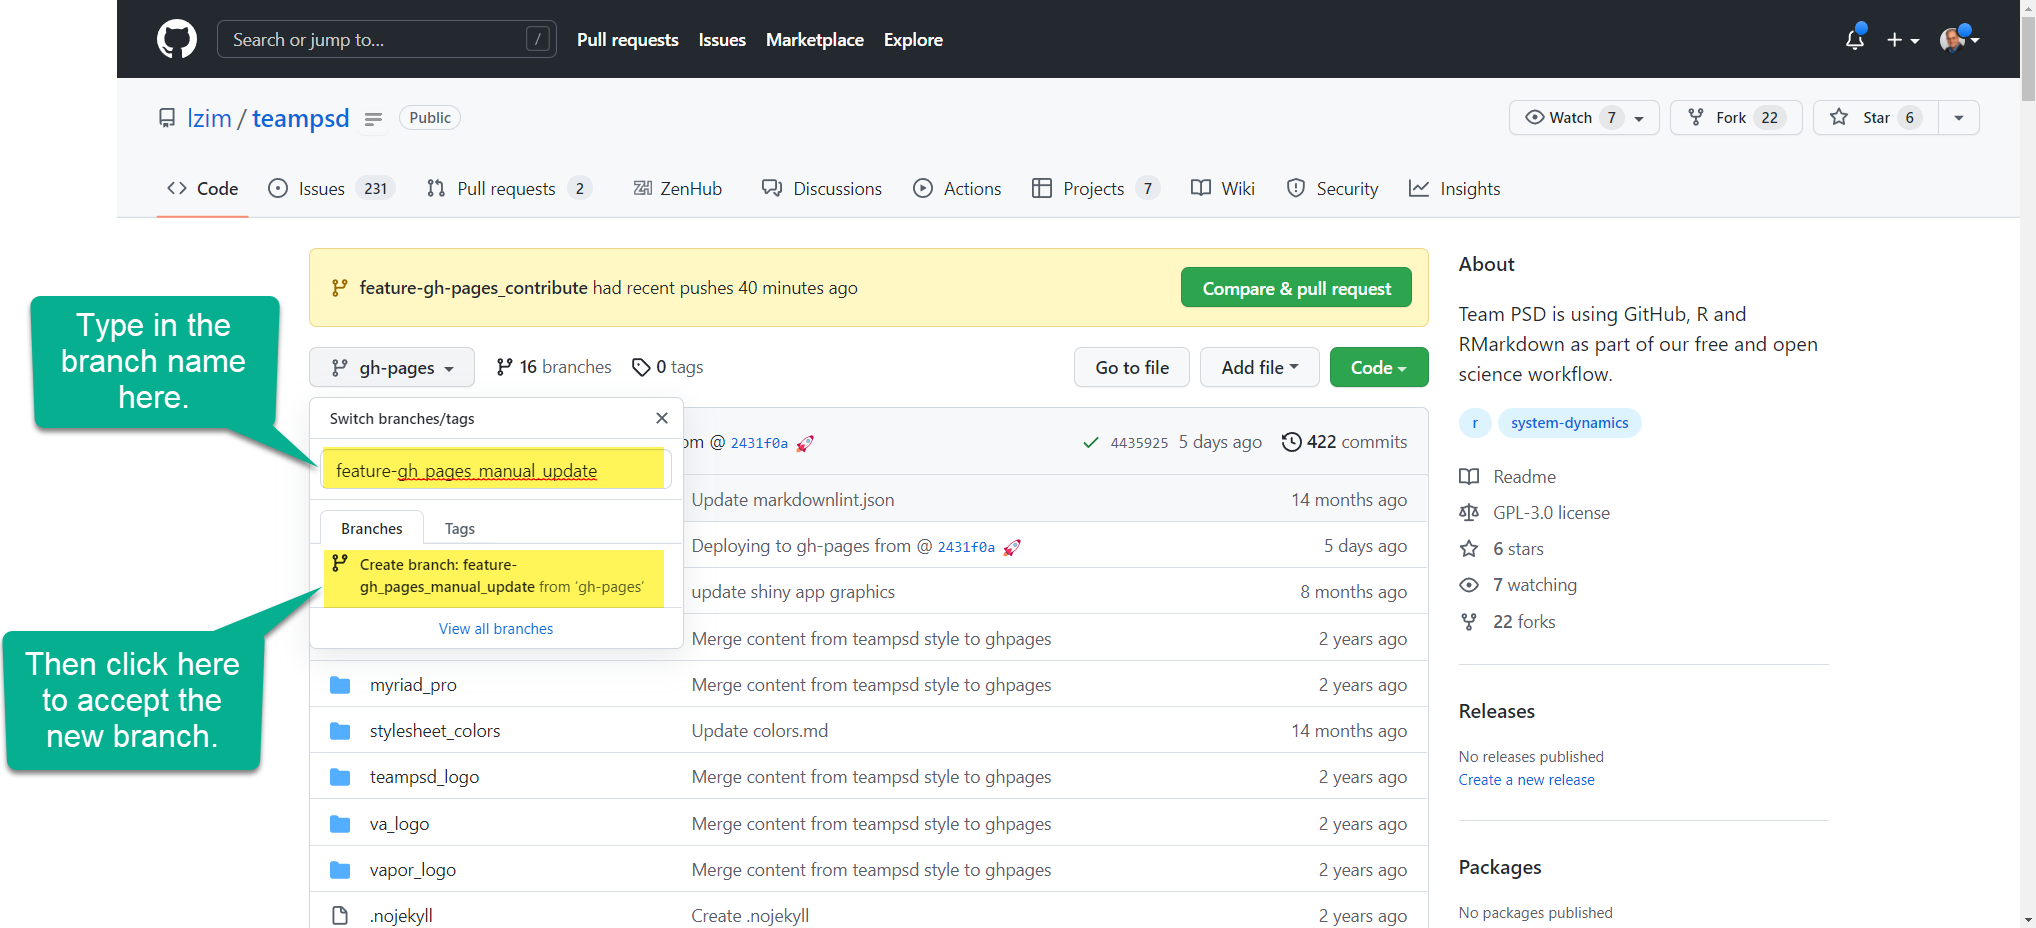Open Issues in top navigation
2036x928 pixels.
[722, 40]
